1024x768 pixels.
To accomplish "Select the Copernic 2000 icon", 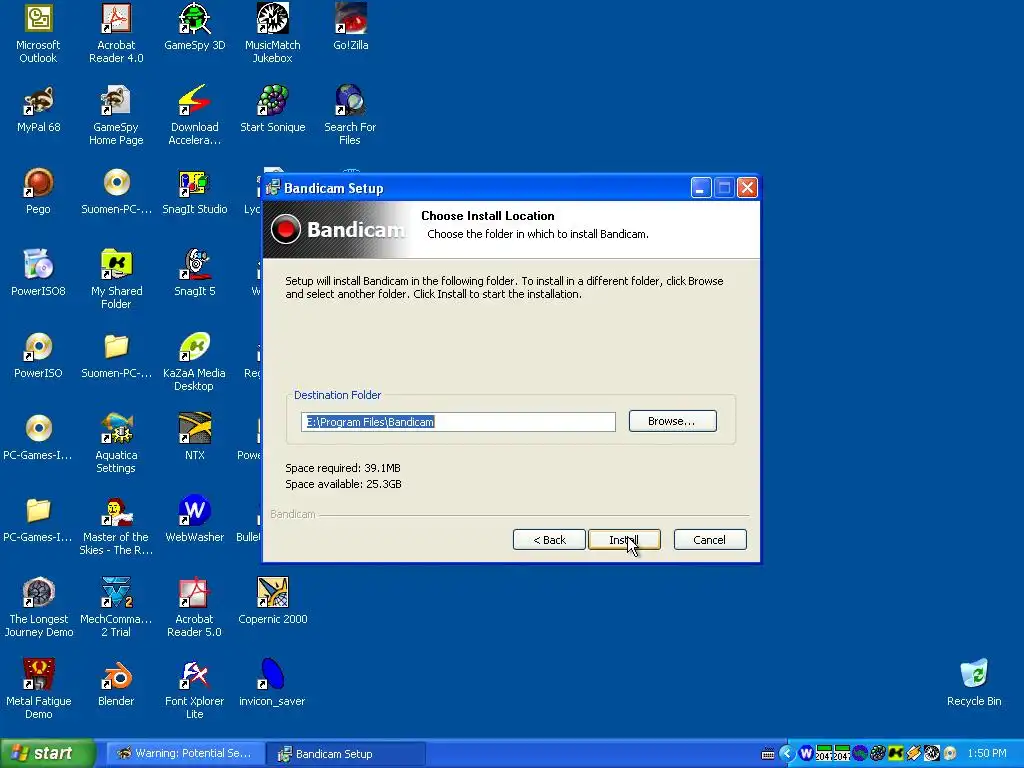I will click(x=272, y=601).
